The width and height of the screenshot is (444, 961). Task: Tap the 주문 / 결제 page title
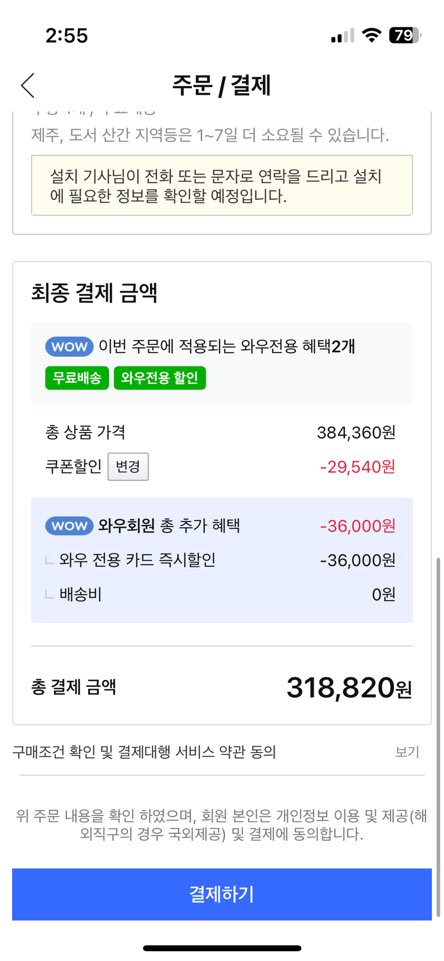point(221,86)
